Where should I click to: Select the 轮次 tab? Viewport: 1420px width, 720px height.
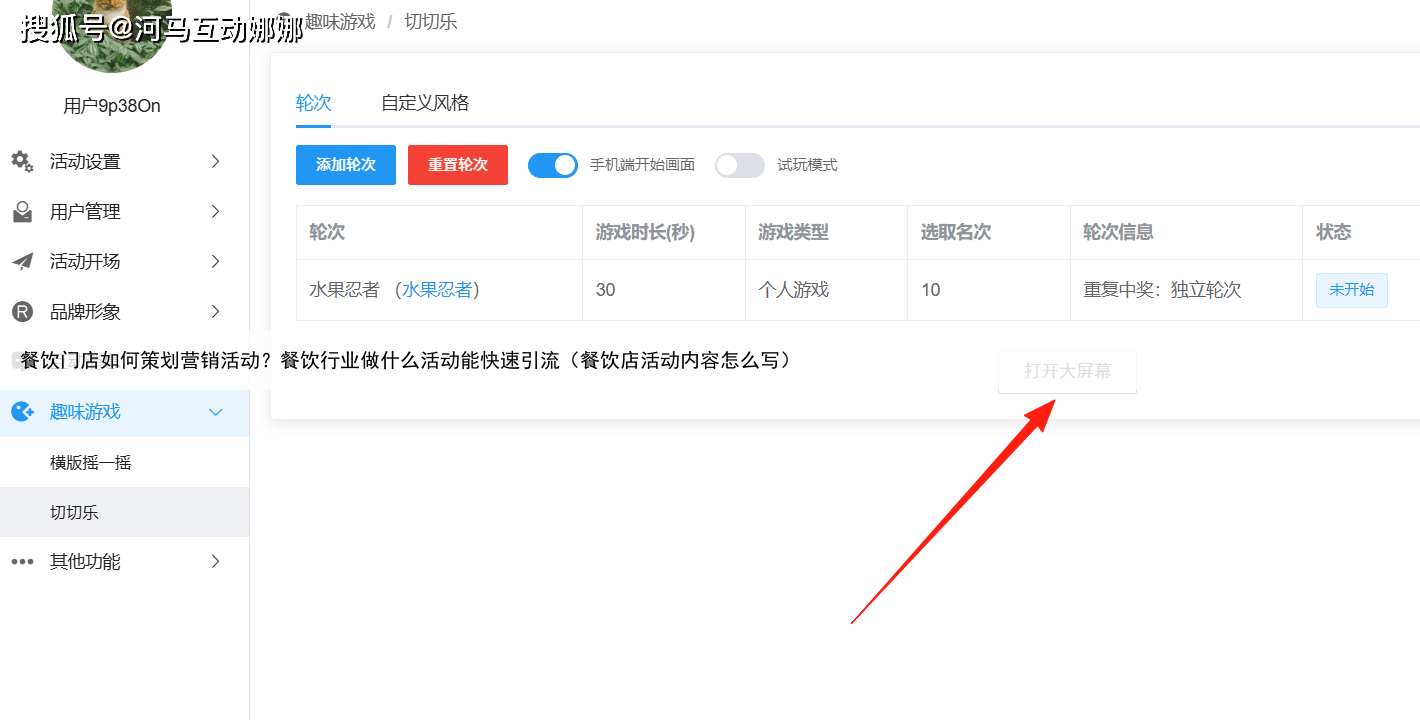(x=313, y=103)
